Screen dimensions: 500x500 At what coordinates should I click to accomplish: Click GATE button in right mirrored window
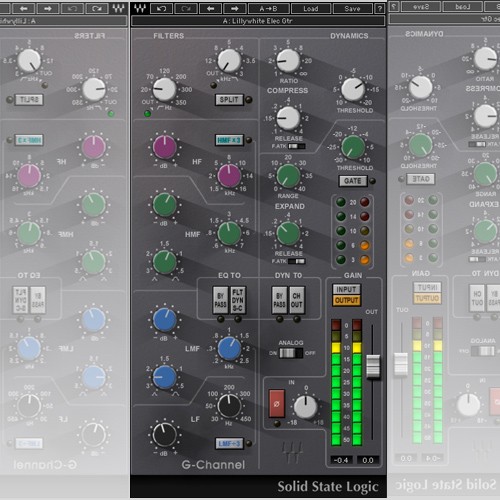pos(421,179)
